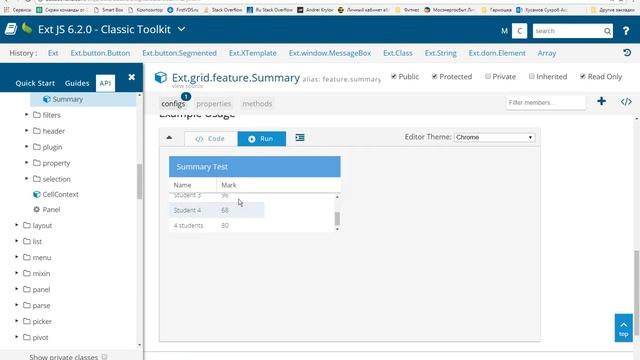
Task: Enable the Inherited members checkbox
Action: [531, 76]
